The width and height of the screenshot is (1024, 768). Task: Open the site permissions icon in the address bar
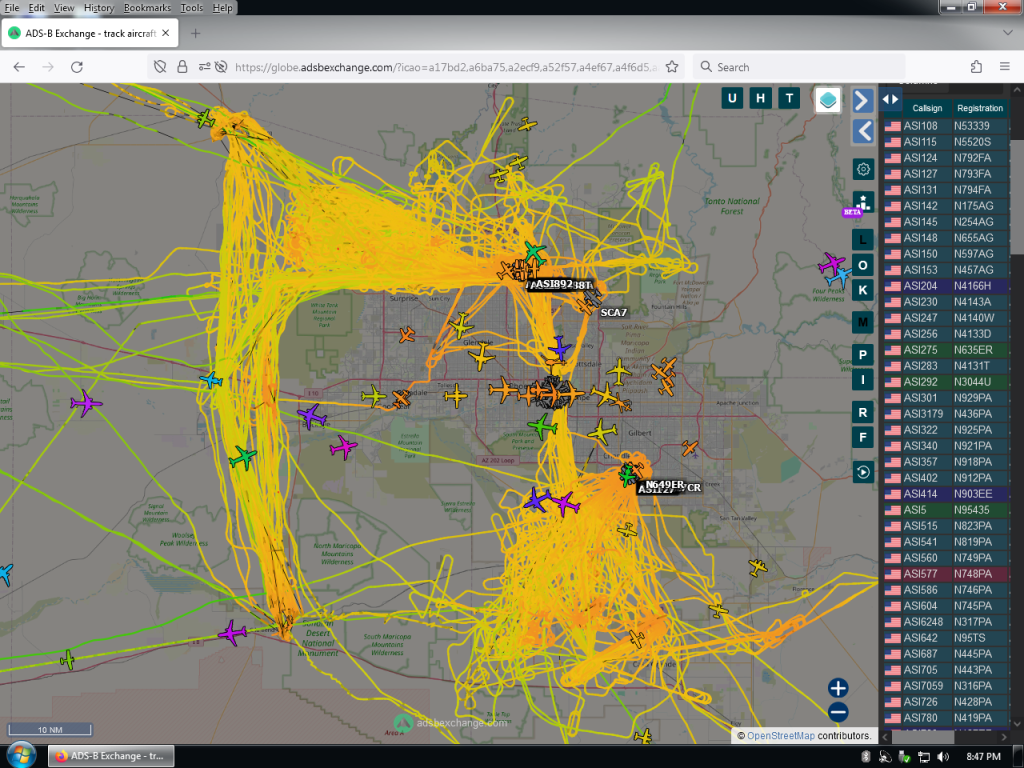coord(204,67)
